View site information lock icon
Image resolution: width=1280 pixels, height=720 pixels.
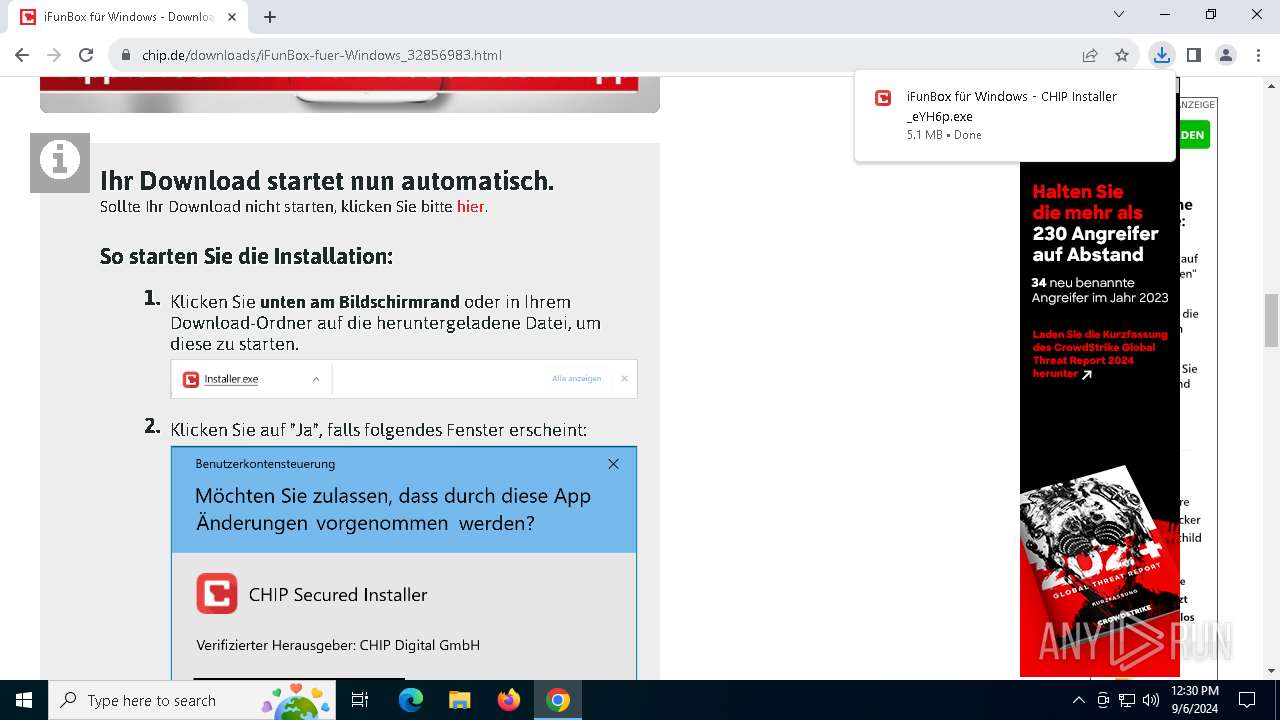pos(126,55)
